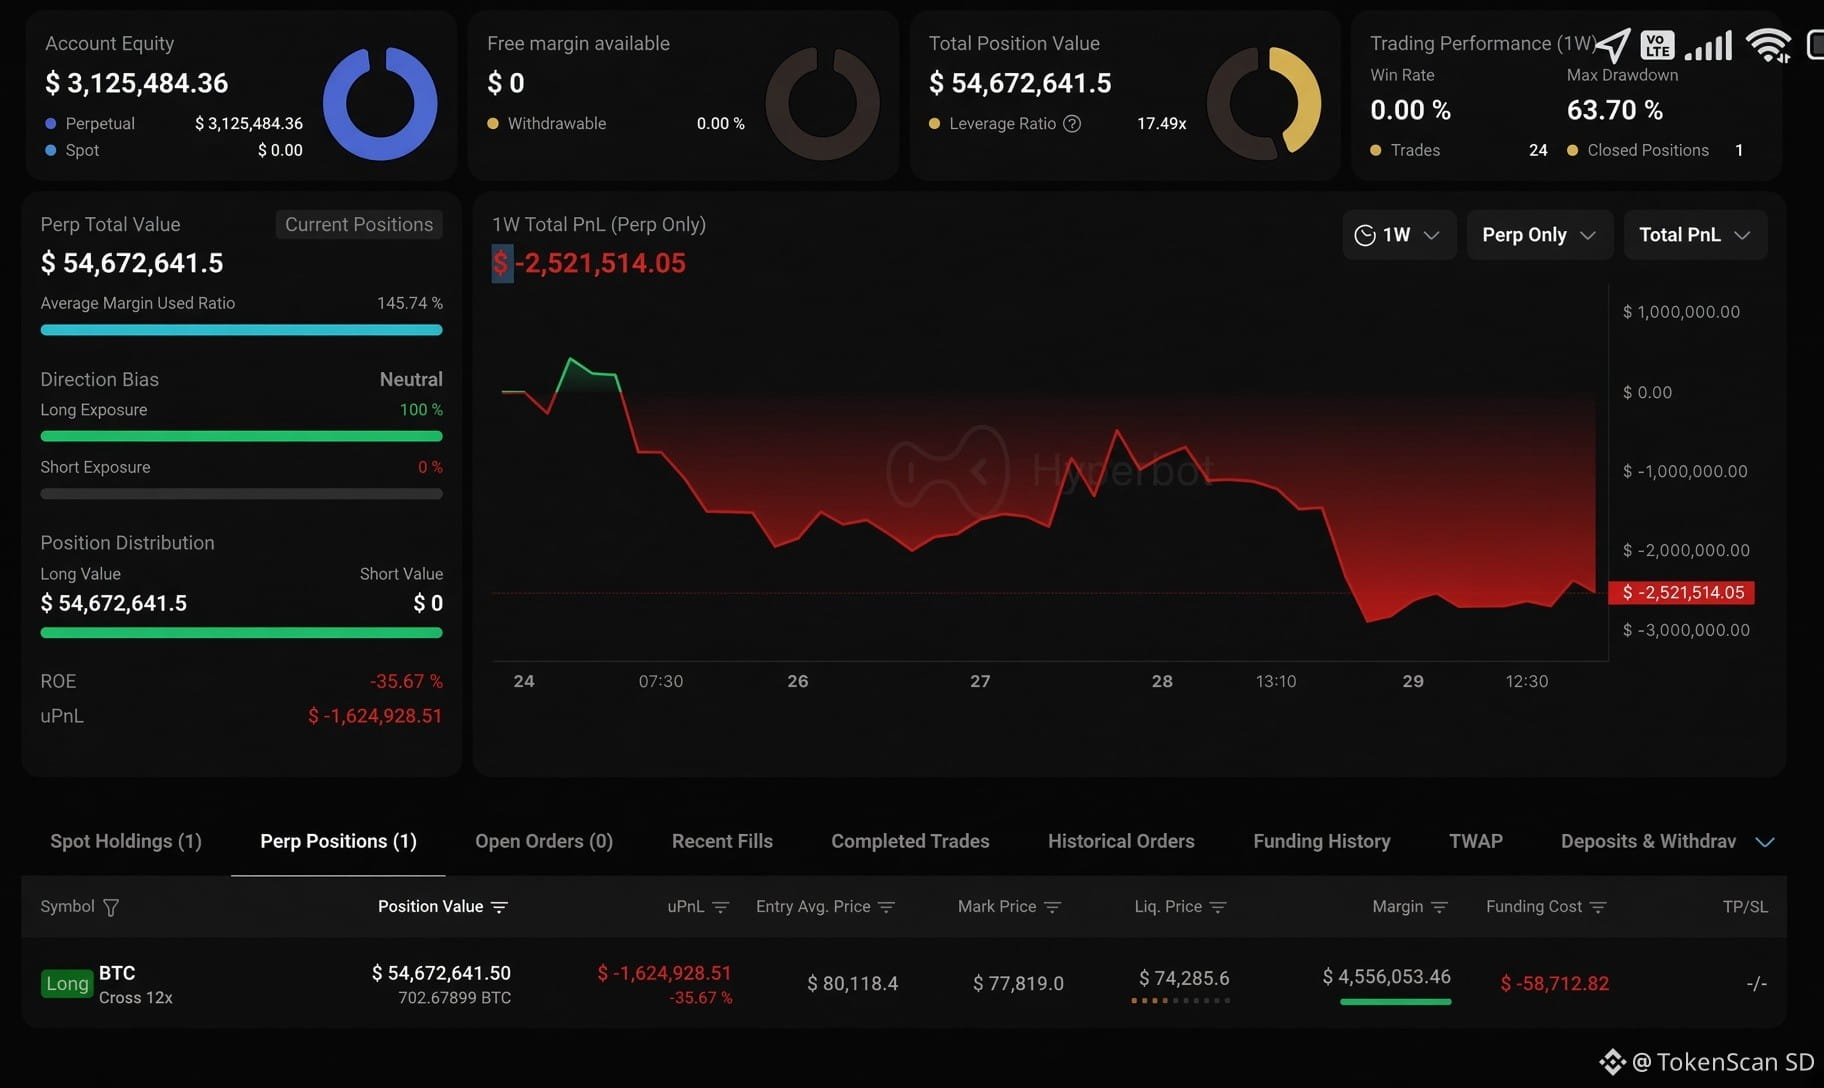Click the 17.49x leverage ratio value
Screen dimensions: 1824x1088
[1161, 124]
